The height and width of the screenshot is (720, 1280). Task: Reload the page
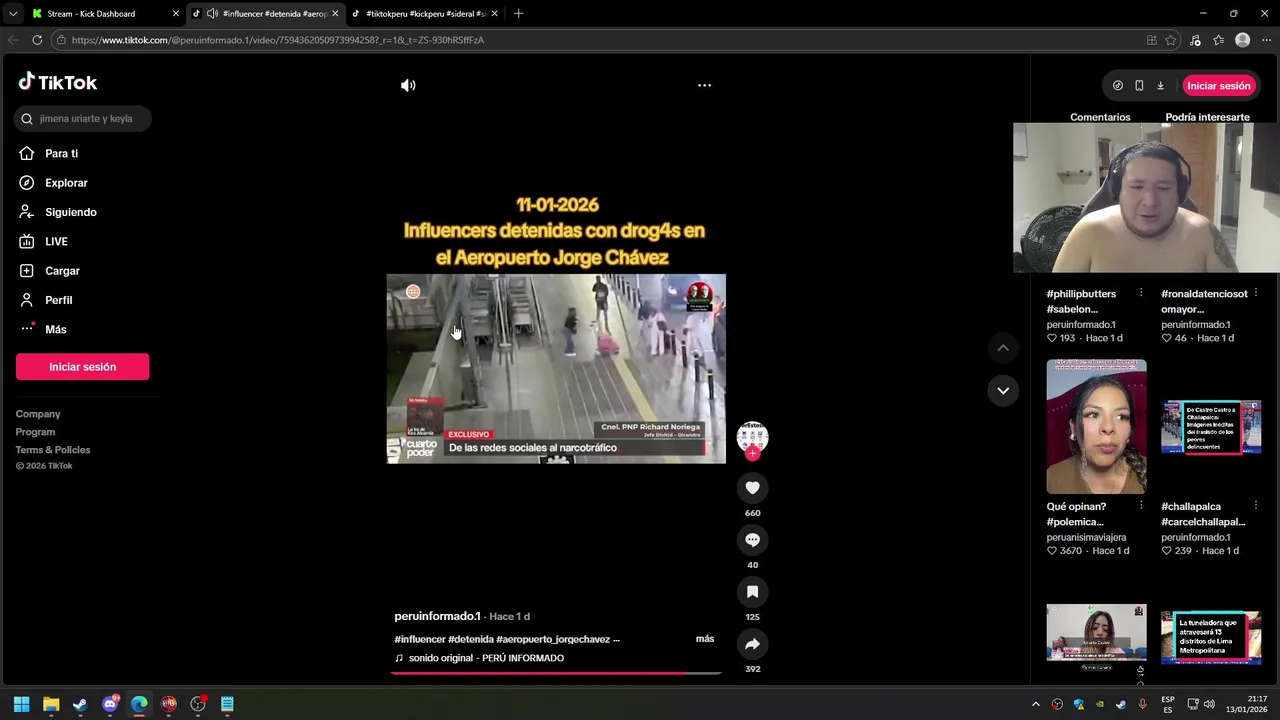point(37,40)
